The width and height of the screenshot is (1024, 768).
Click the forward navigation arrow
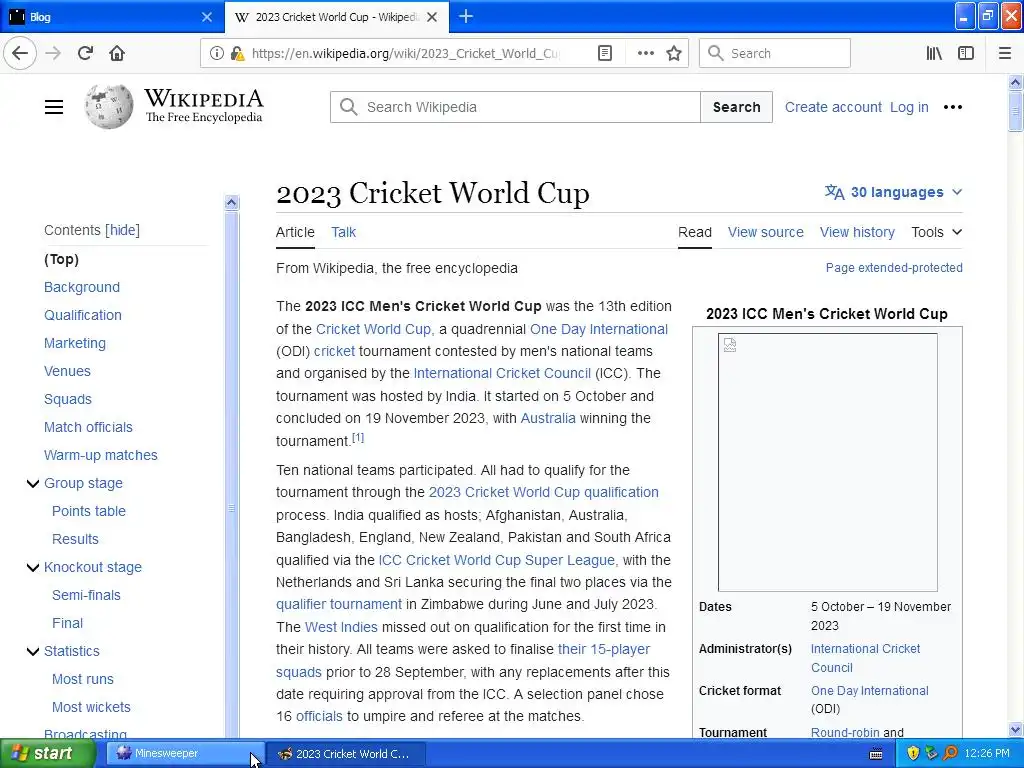click(x=53, y=54)
